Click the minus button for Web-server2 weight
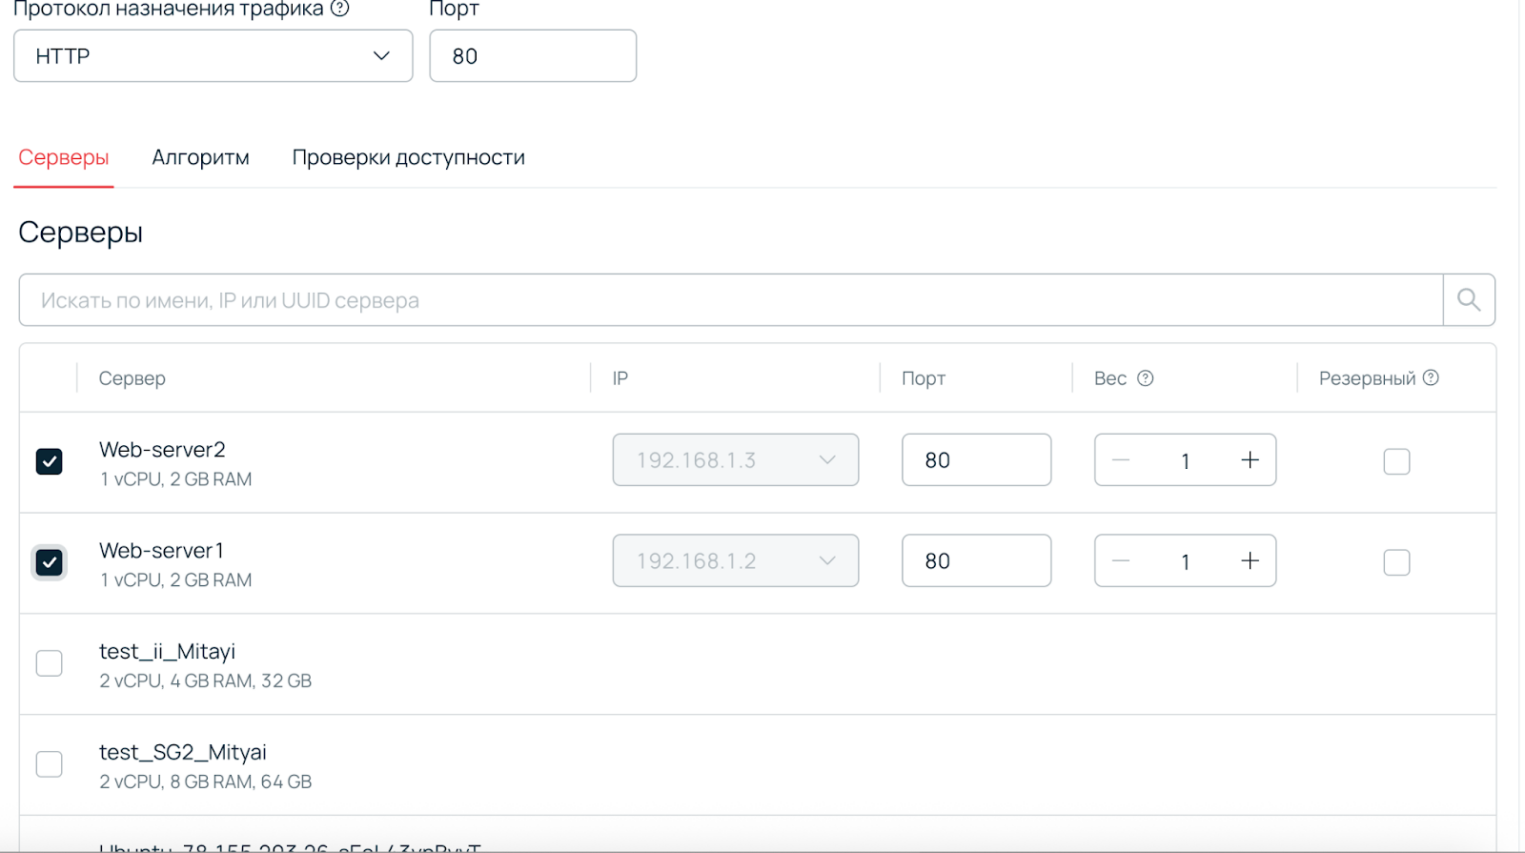The image size is (1525, 853). [x=1120, y=460]
